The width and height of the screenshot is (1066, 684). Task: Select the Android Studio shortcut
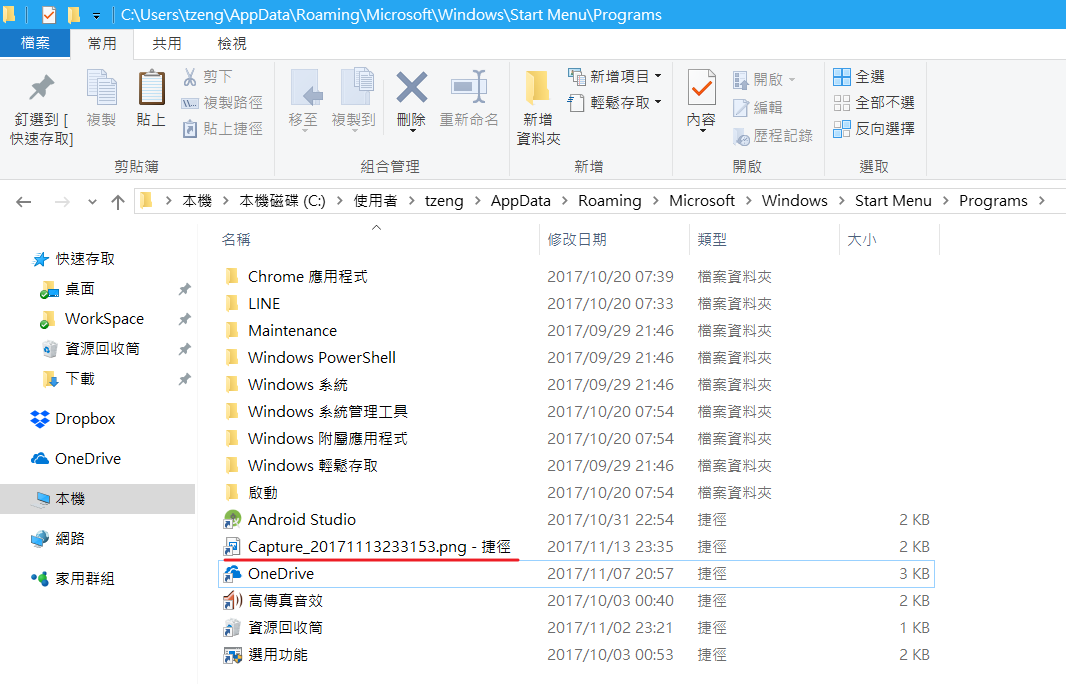(301, 520)
